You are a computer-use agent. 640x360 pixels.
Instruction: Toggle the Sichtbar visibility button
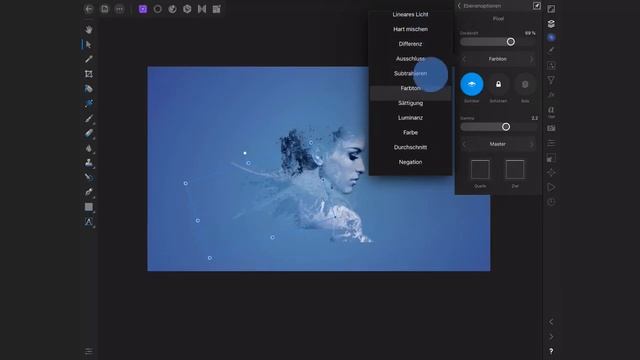point(471,84)
